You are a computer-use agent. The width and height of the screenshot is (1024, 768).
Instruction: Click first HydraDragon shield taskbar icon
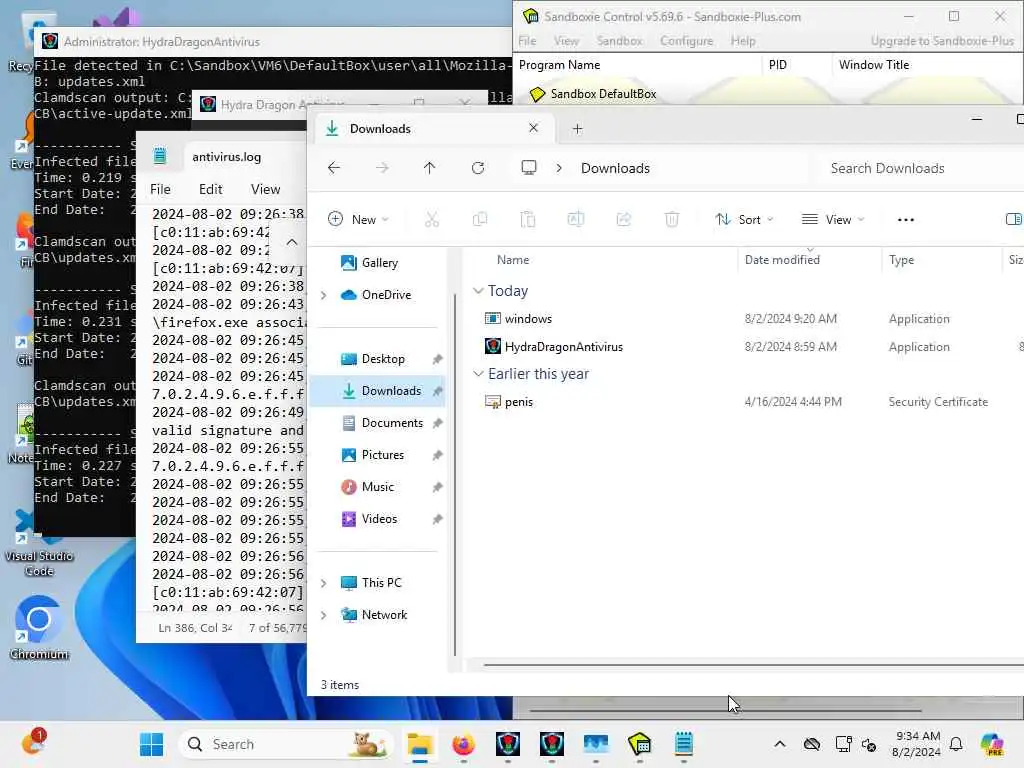pos(507,744)
